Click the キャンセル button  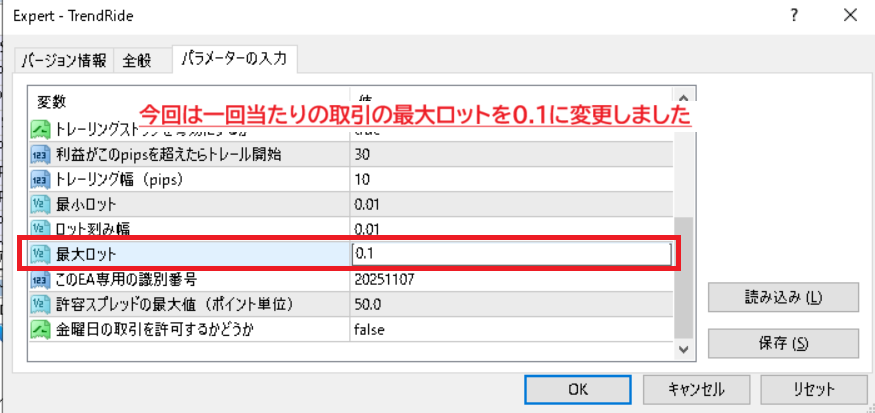point(696,389)
